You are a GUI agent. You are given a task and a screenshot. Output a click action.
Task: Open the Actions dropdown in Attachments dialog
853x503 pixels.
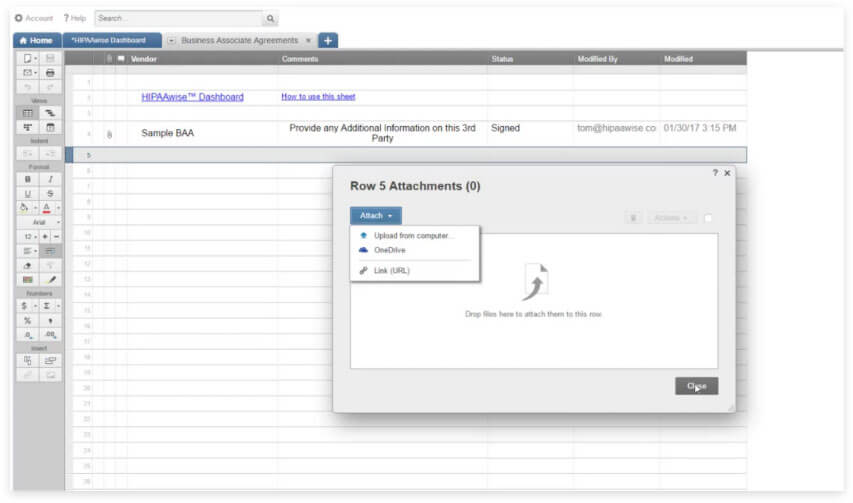tap(671, 218)
